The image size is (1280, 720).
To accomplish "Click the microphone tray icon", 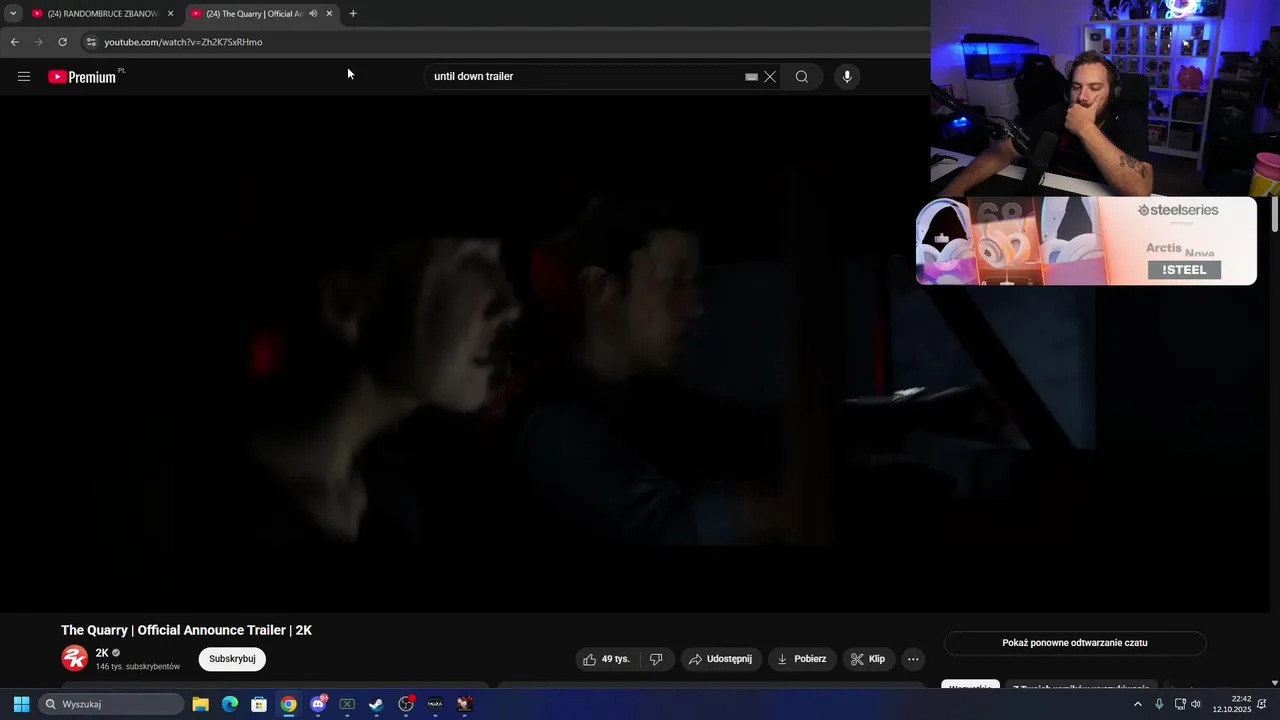I will pyautogui.click(x=1159, y=704).
